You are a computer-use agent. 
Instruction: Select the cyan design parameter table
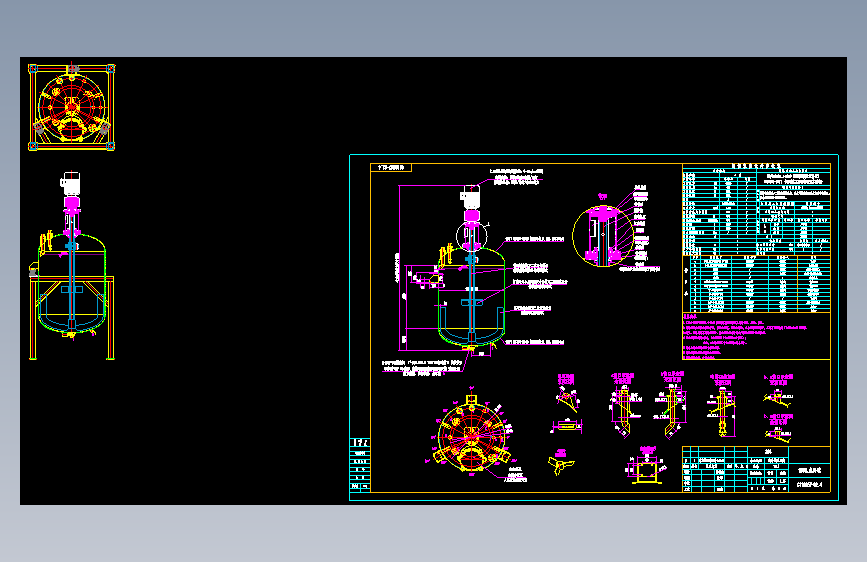tap(756, 209)
